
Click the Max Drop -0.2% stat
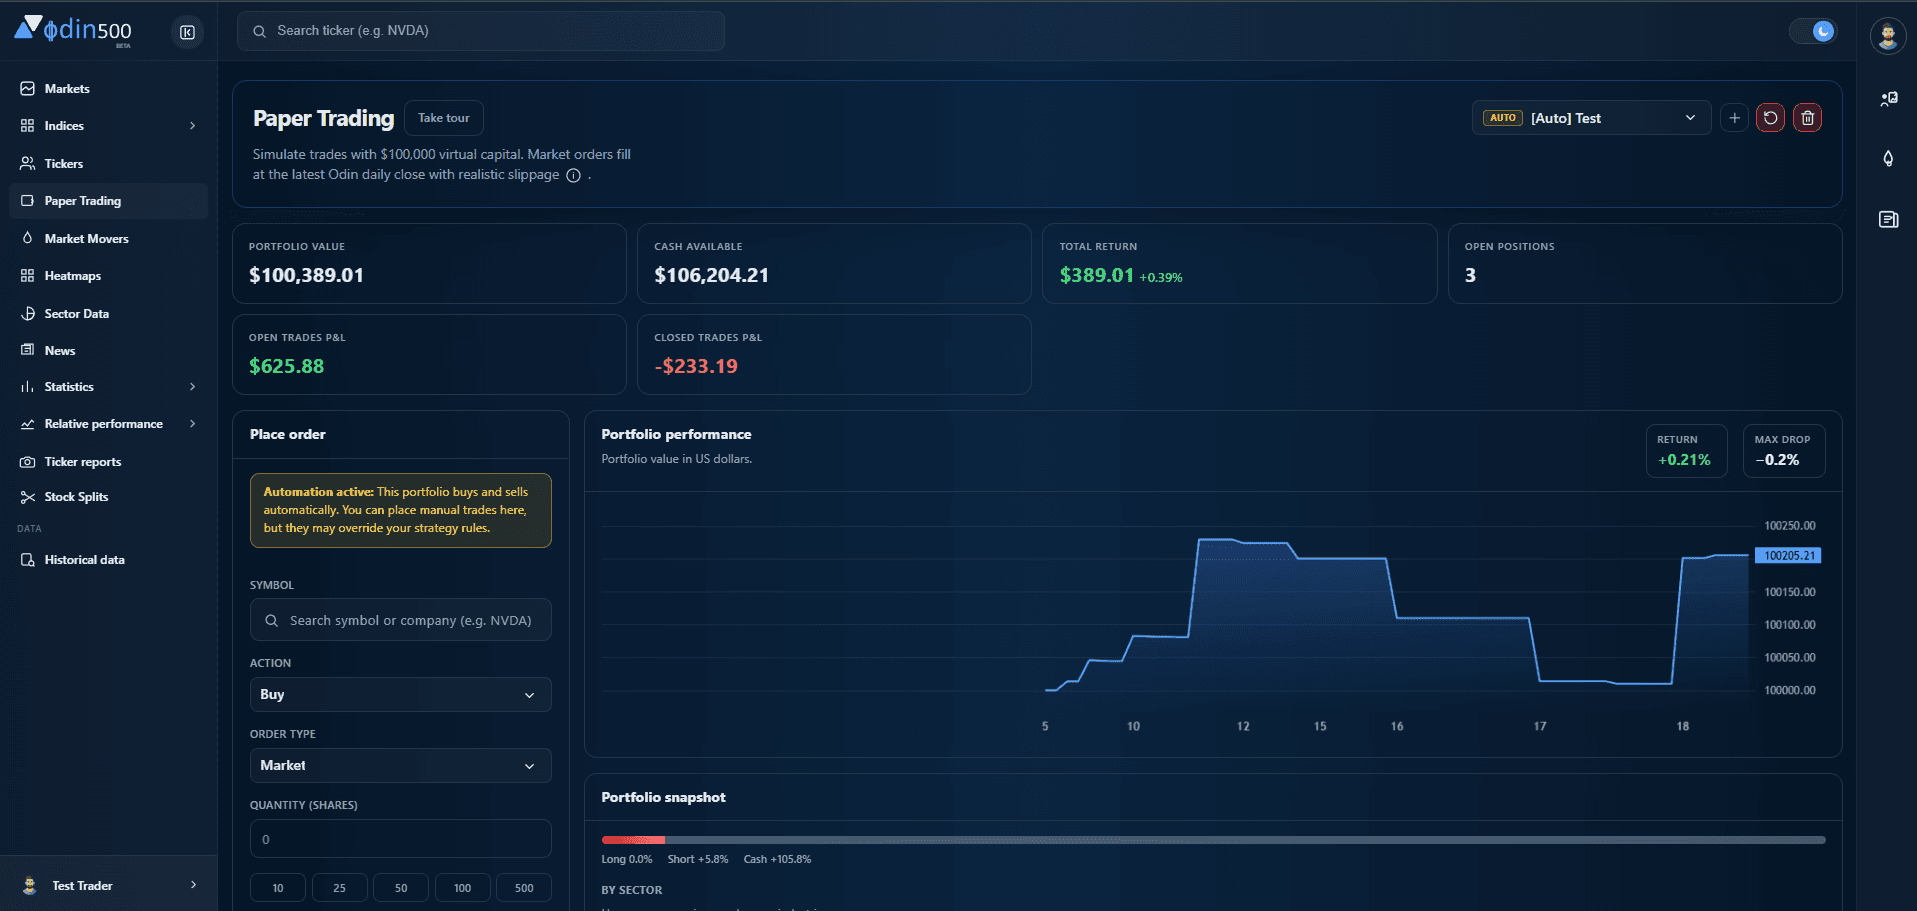pyautogui.click(x=1783, y=451)
